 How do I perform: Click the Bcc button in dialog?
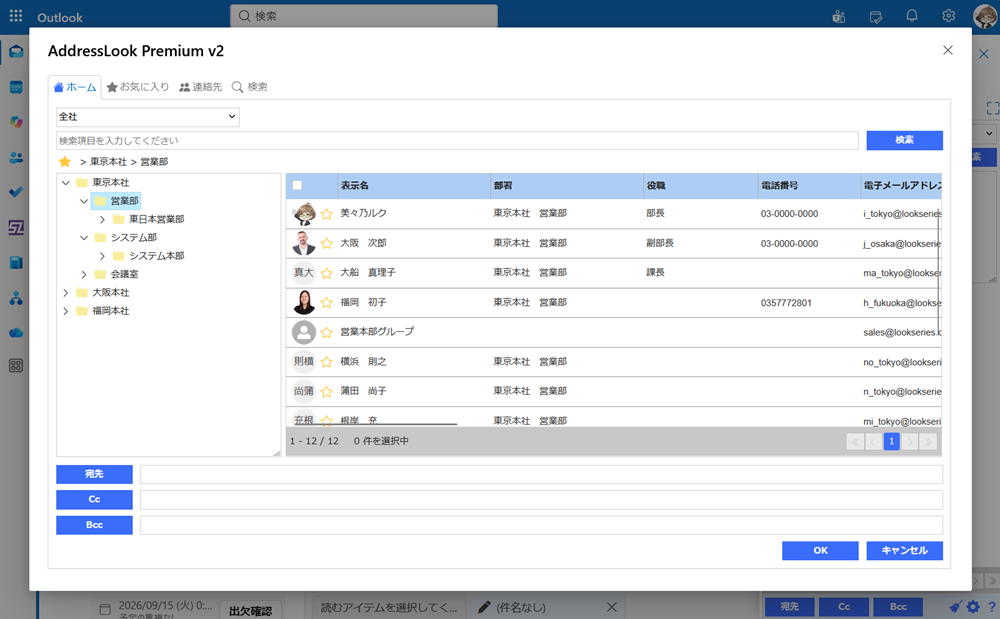(94, 525)
